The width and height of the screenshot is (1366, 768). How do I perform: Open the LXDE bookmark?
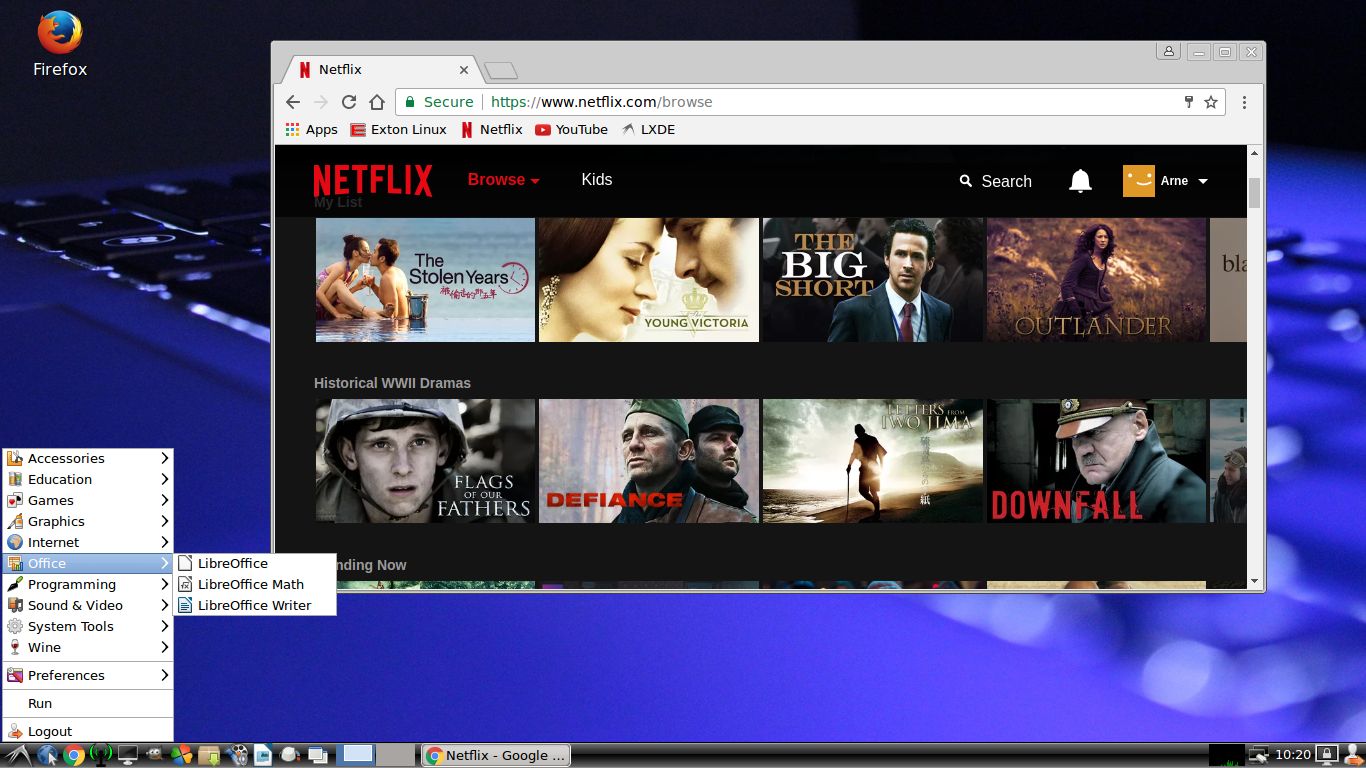pos(648,129)
